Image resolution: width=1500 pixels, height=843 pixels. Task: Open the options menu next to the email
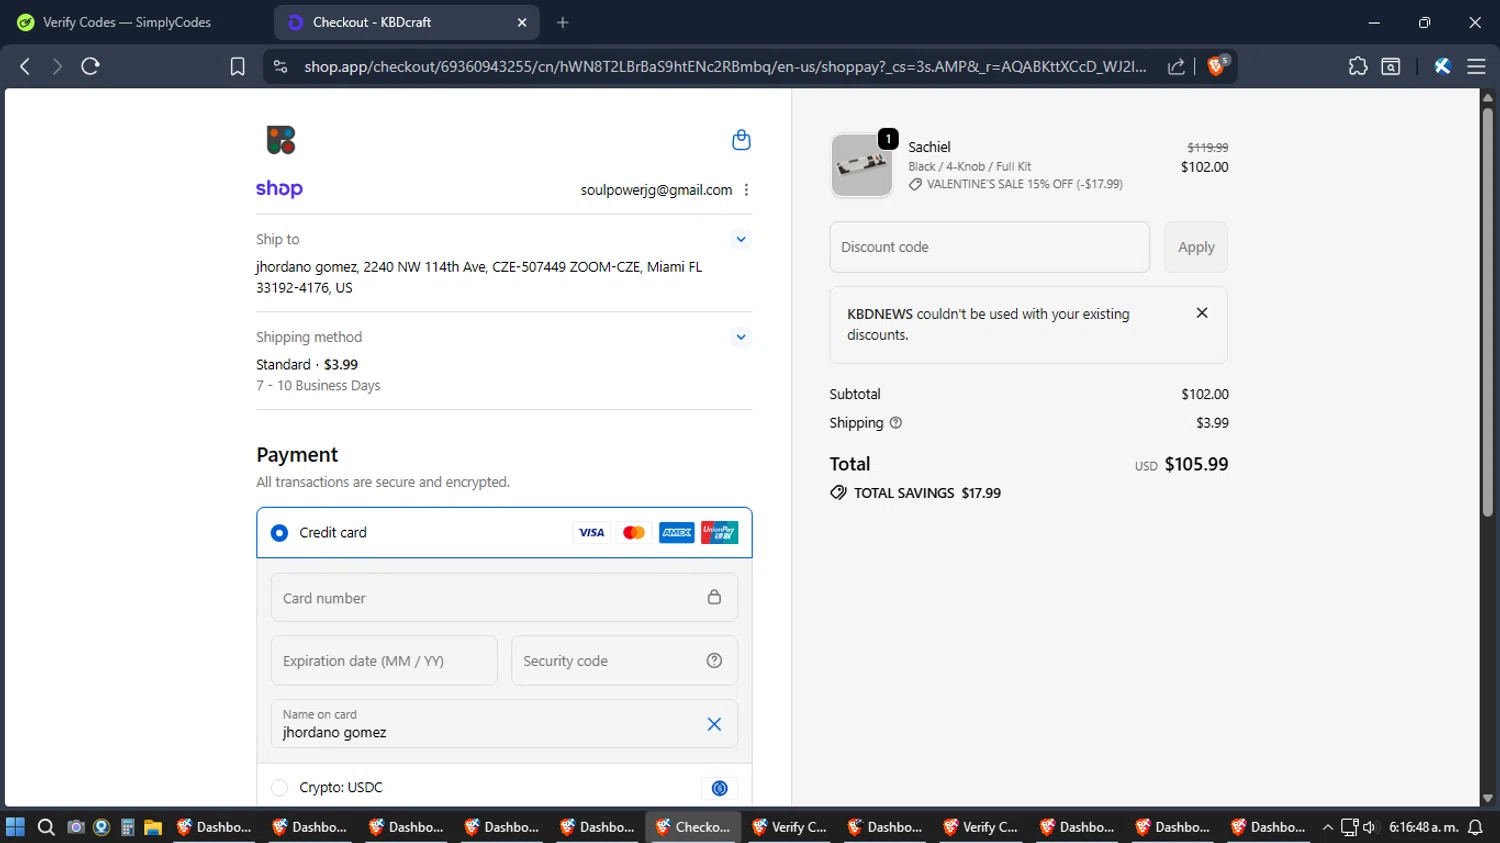tap(746, 190)
